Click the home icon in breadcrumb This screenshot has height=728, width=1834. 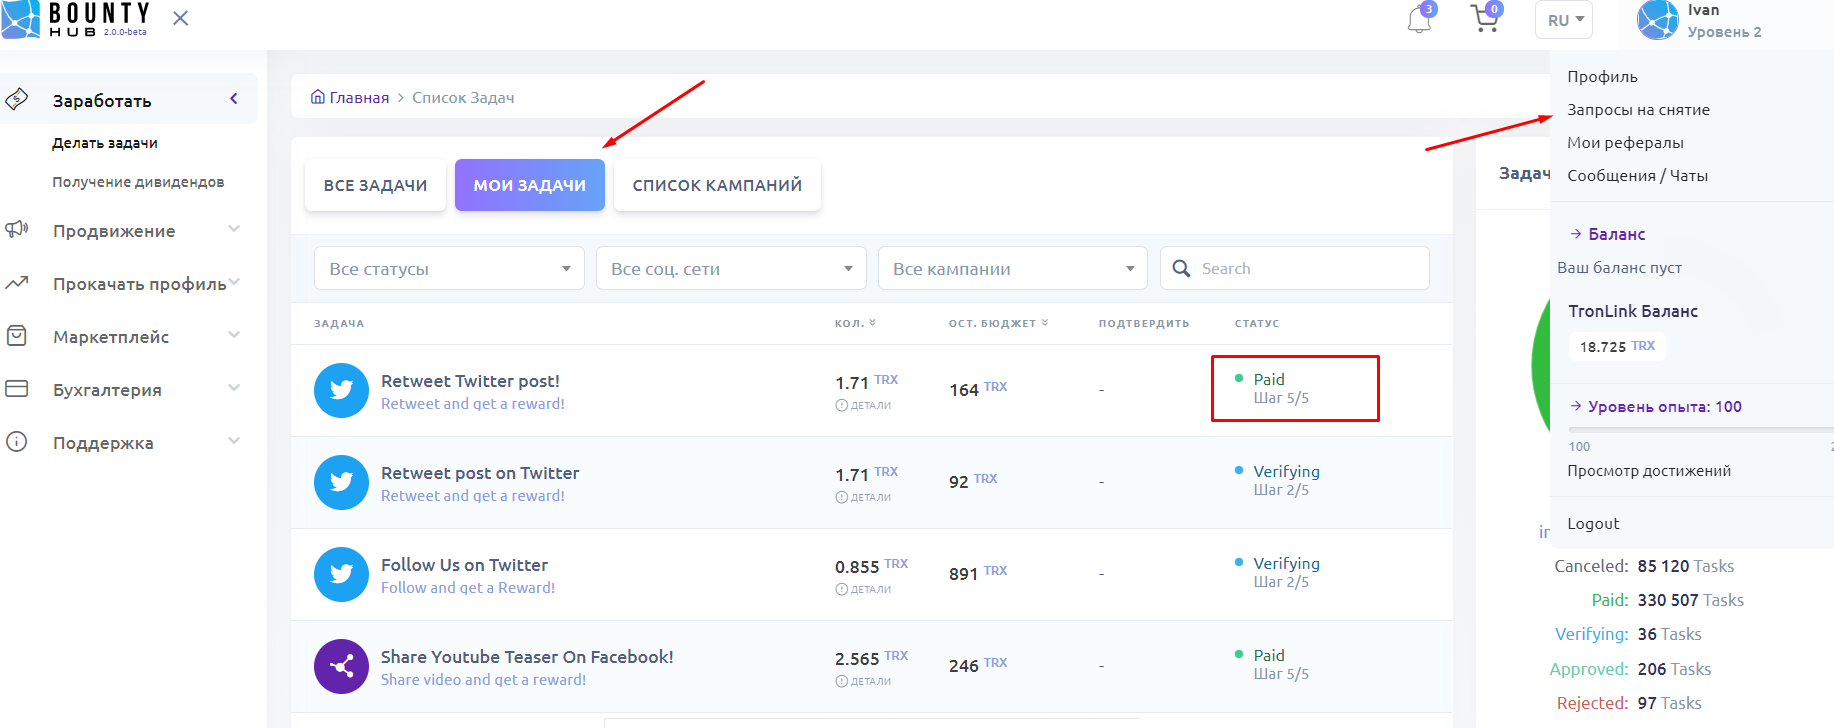[x=318, y=97]
